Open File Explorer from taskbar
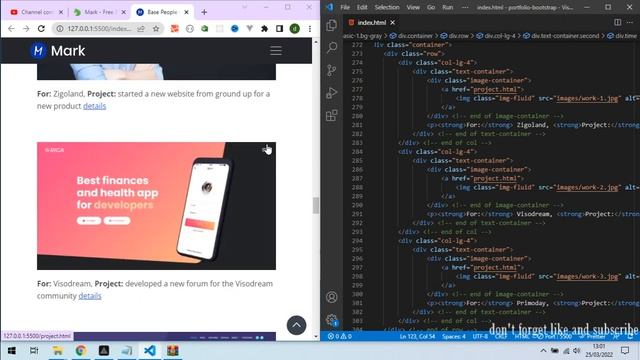 pyautogui.click(x=57, y=351)
